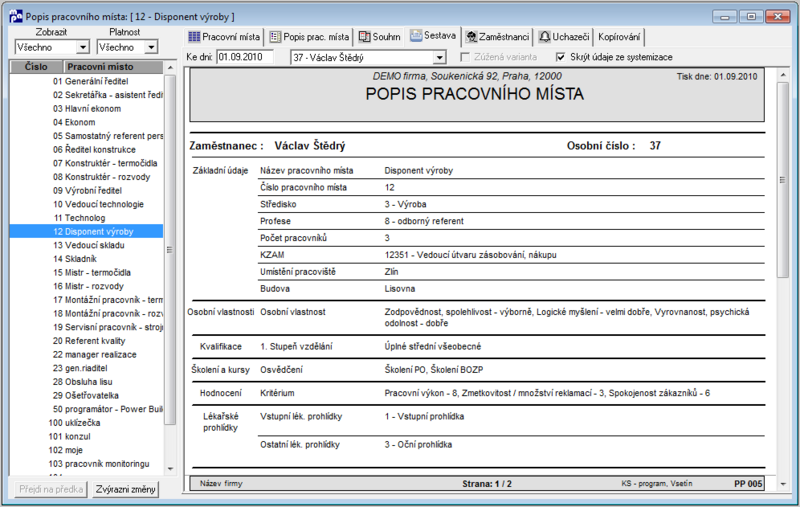The width and height of the screenshot is (800, 507).
Task: Uncheck Skrýt údaje ze systemizace
Action: 561,57
